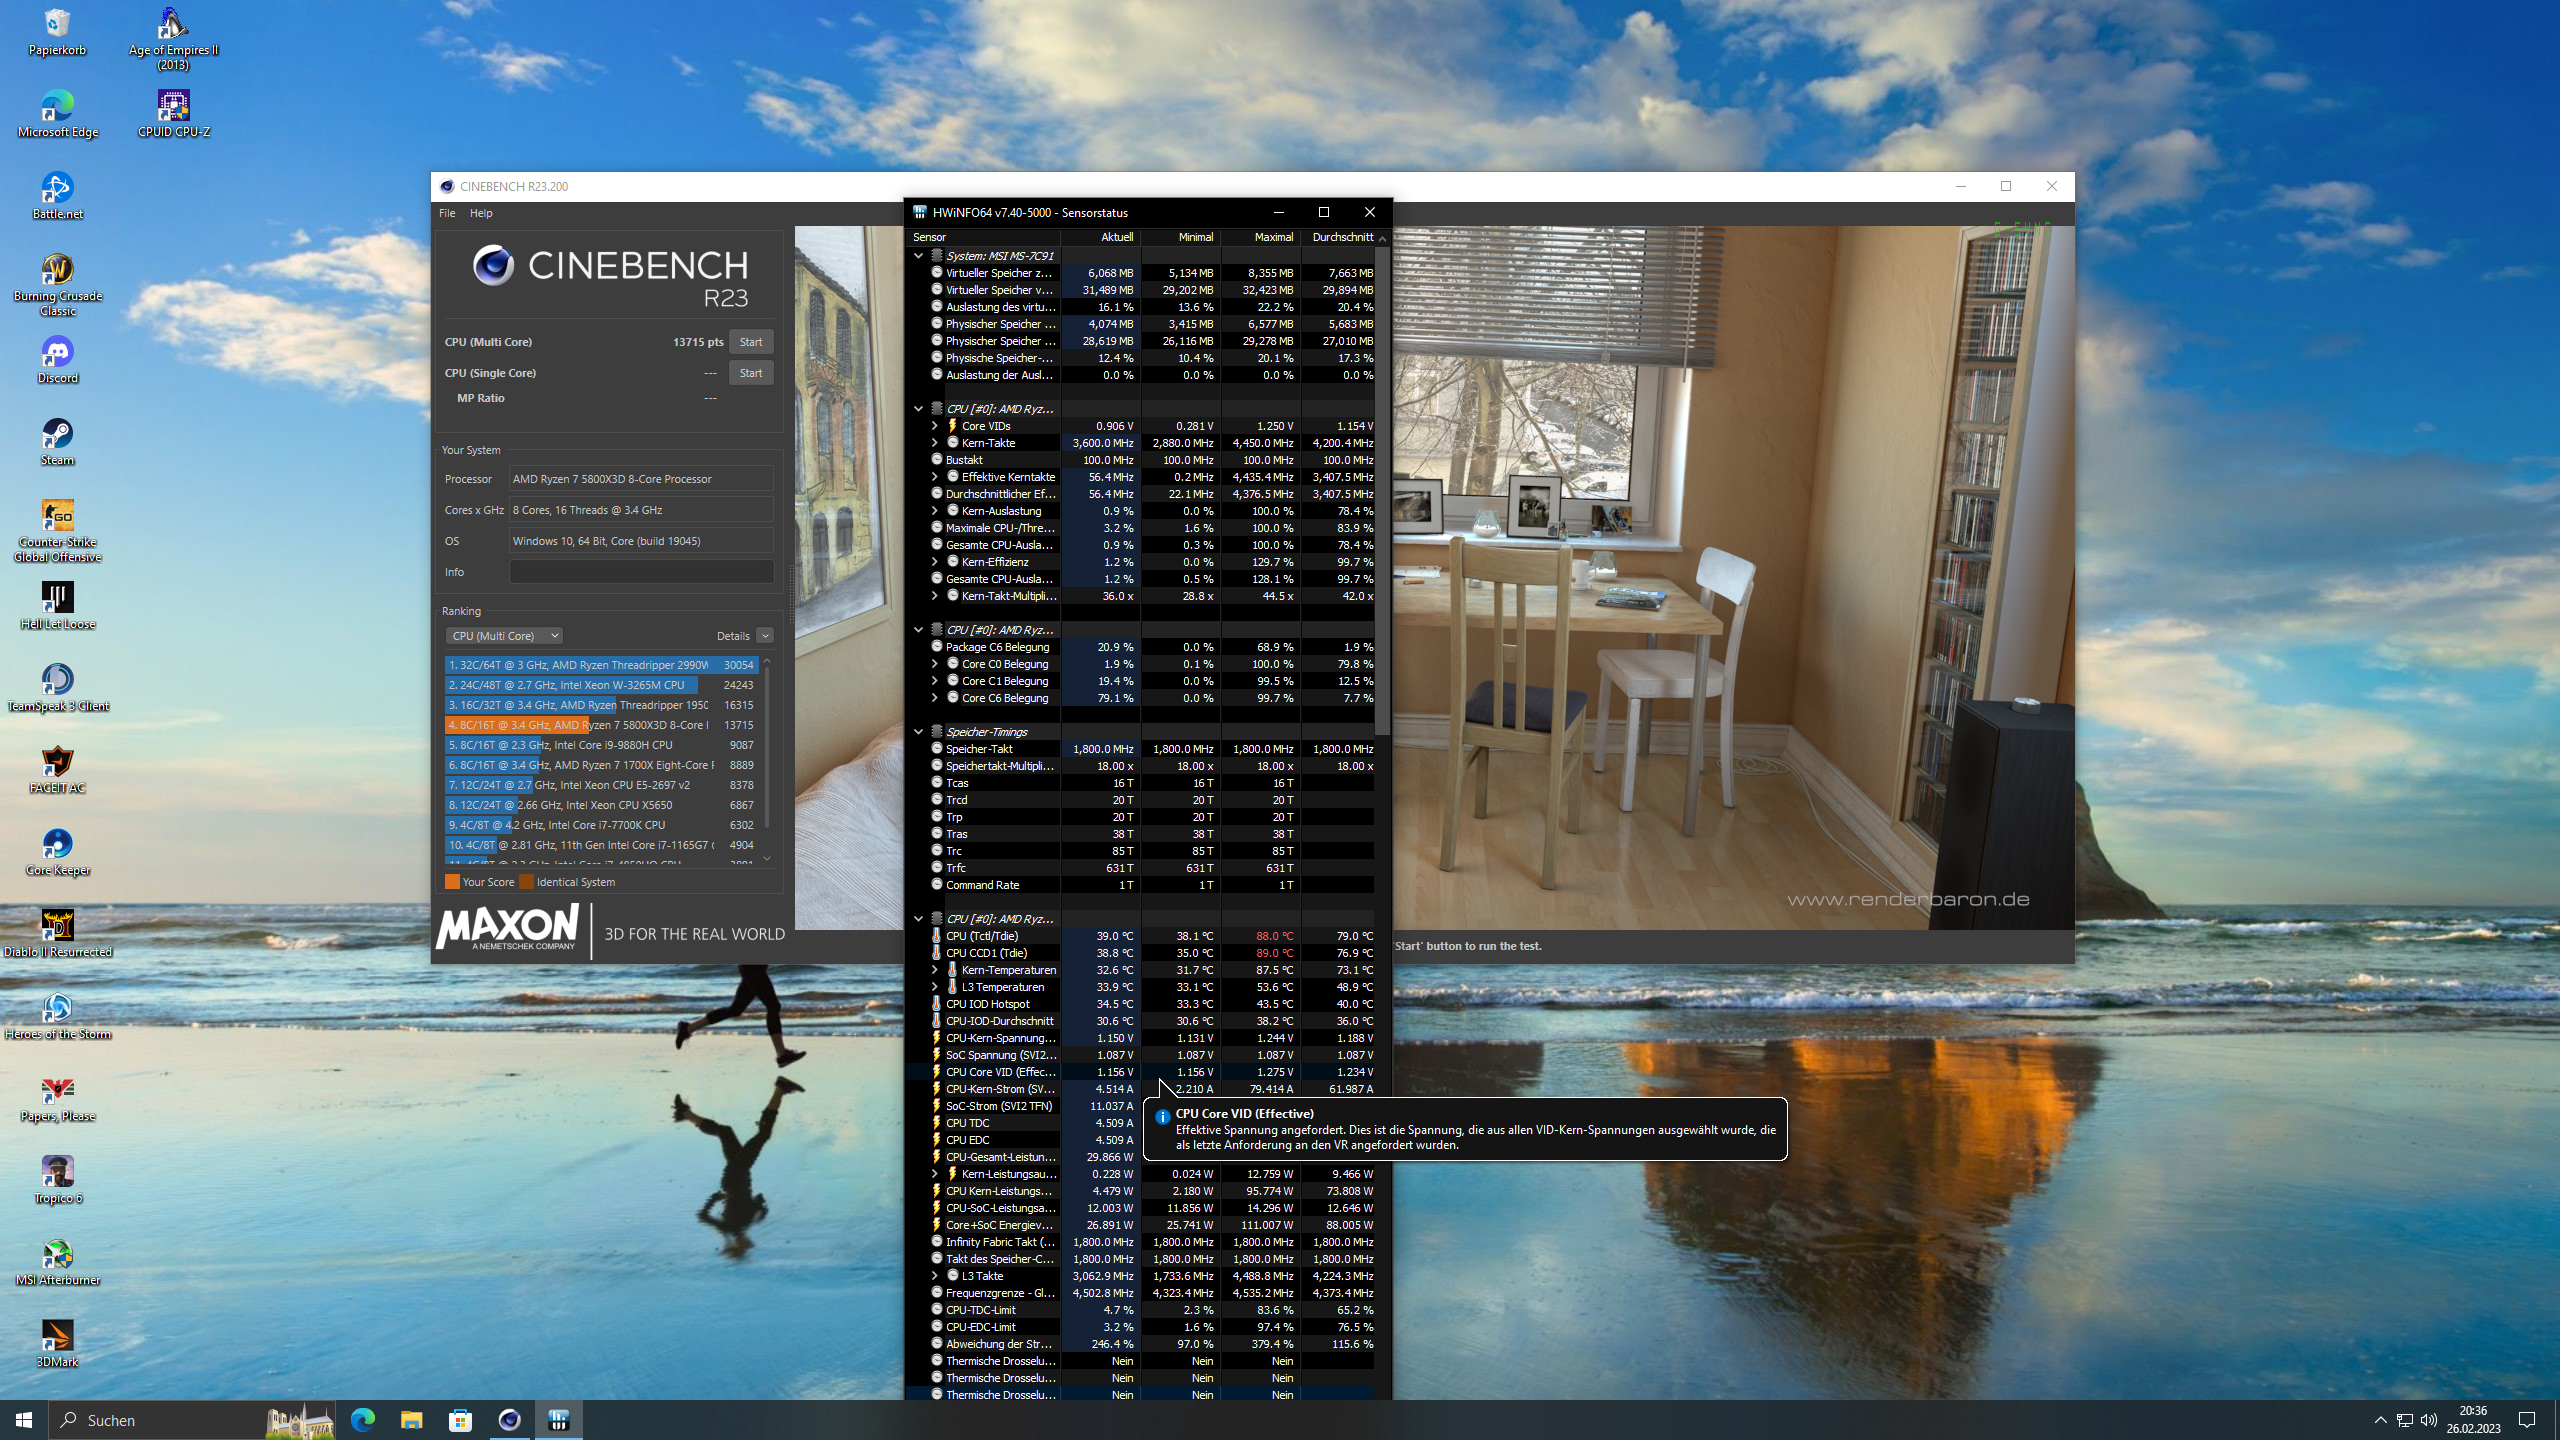Image resolution: width=2560 pixels, height=1440 pixels.
Task: Click the Cinebench taskbar icon
Action: 509,1419
